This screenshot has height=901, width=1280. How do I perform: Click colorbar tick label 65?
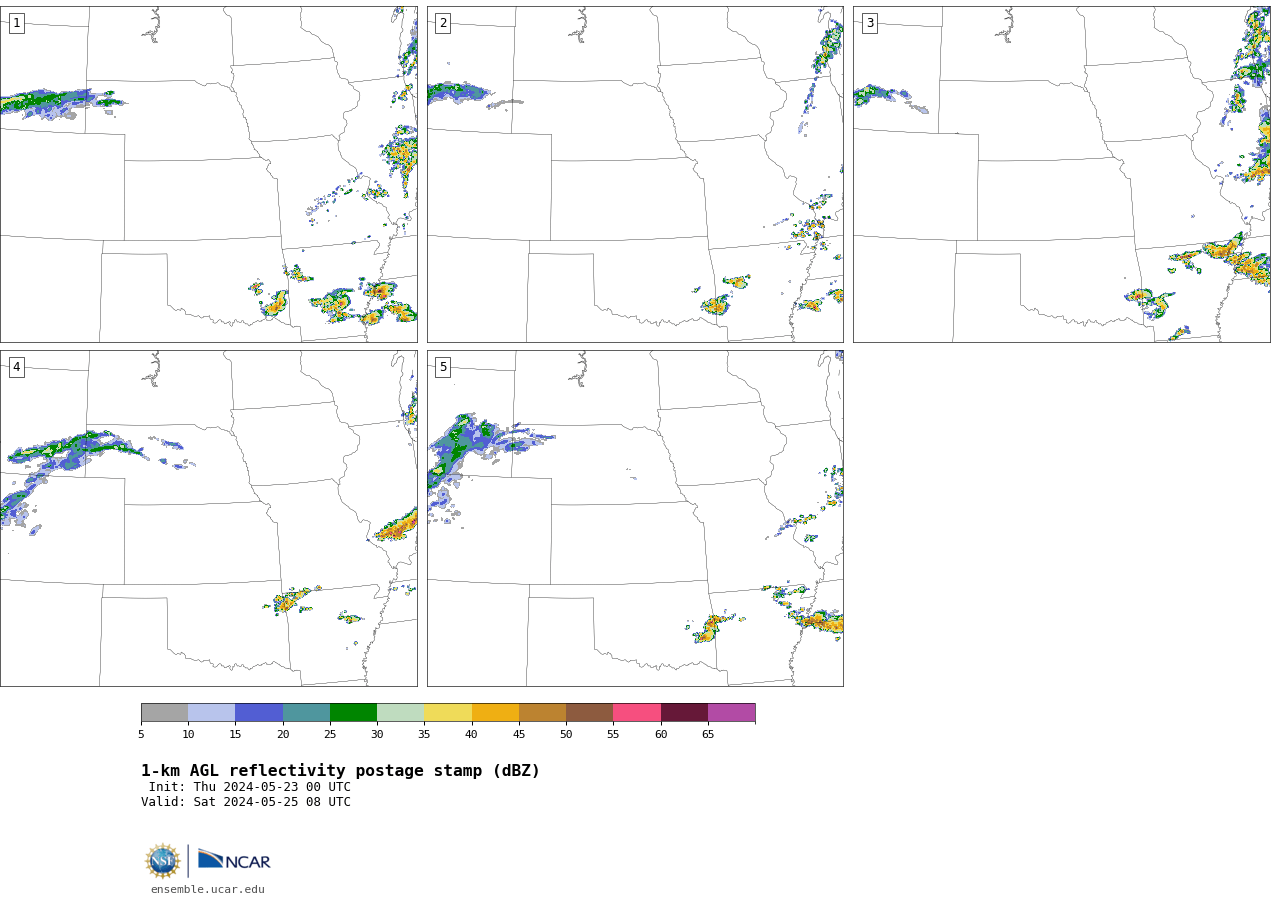708,735
